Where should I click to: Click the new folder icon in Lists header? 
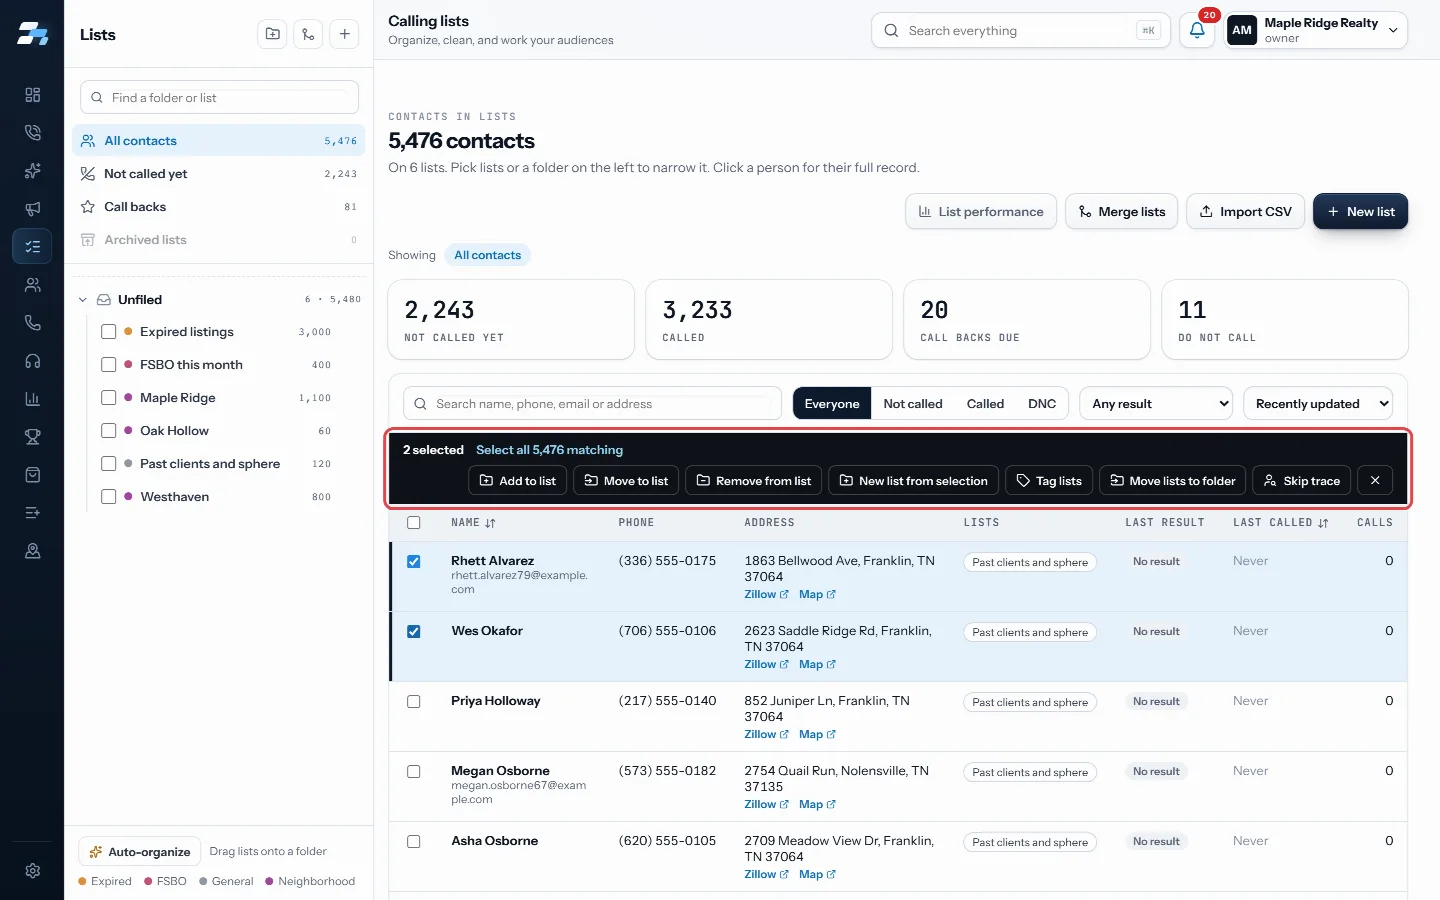273,34
